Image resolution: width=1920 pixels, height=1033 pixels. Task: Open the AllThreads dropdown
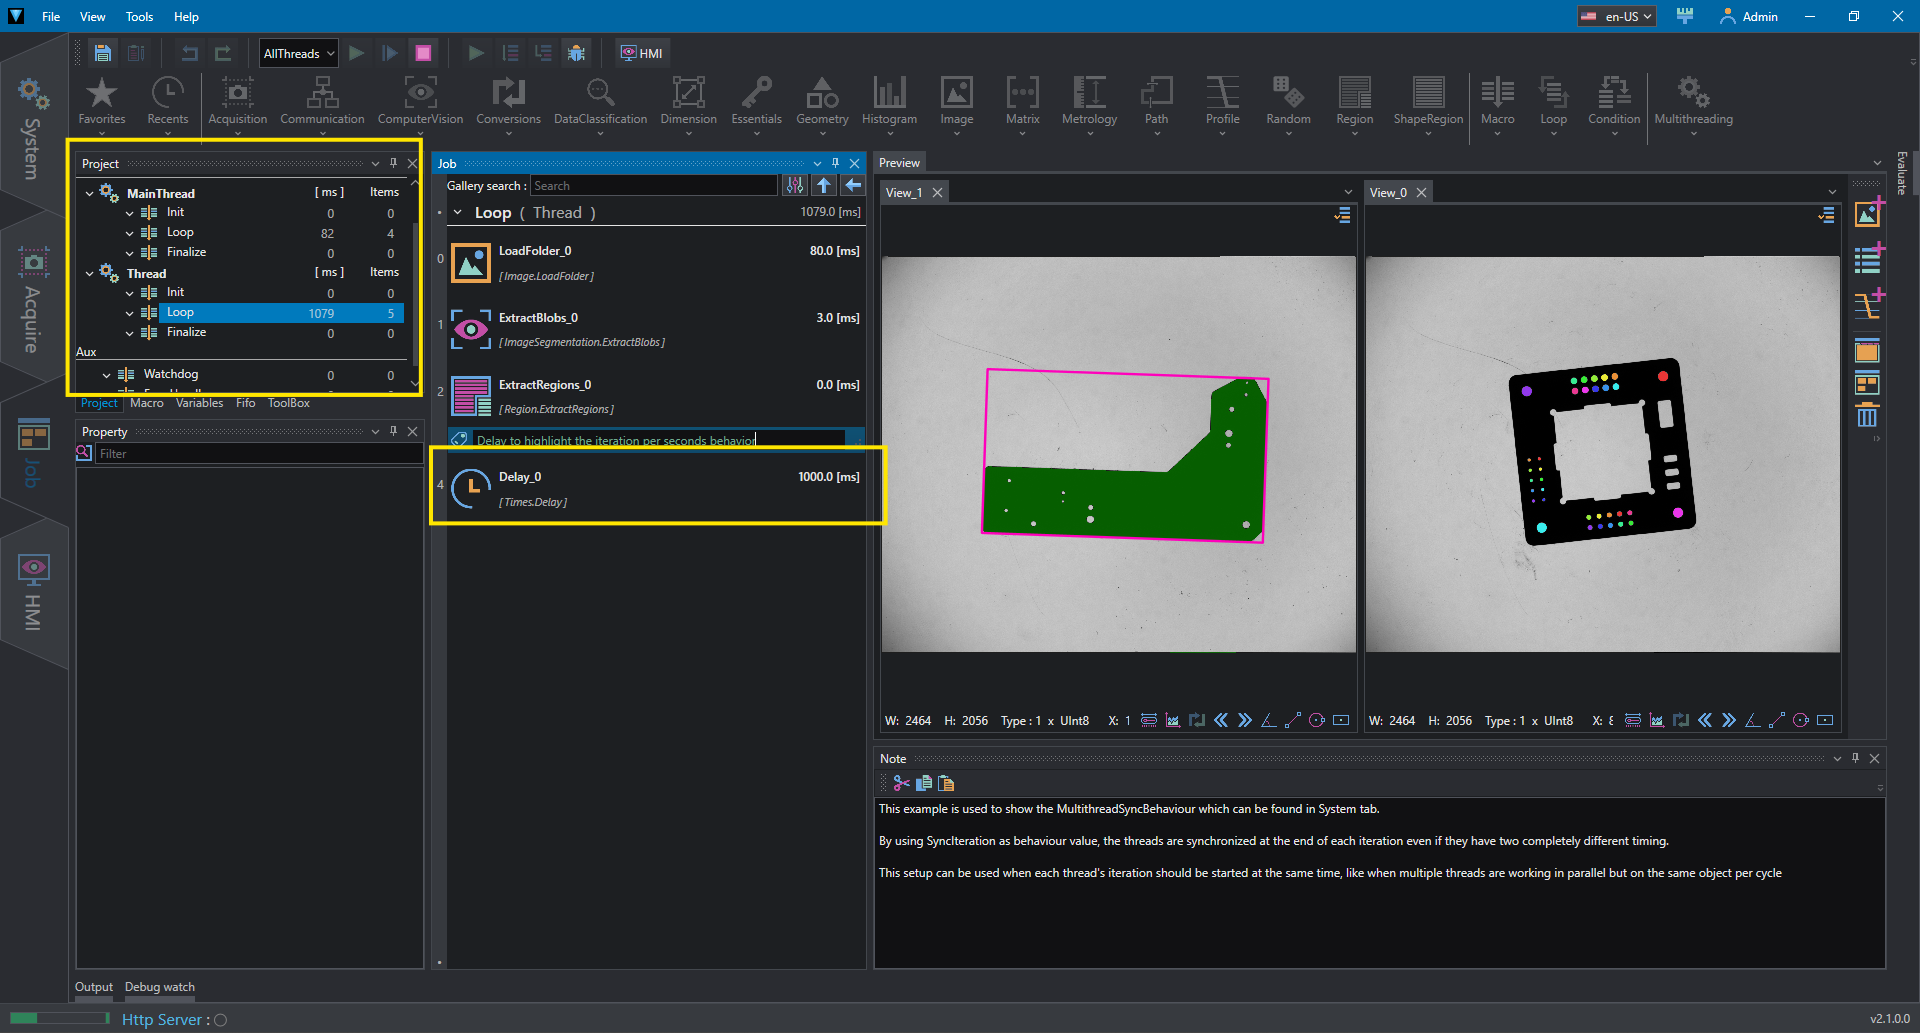[298, 53]
